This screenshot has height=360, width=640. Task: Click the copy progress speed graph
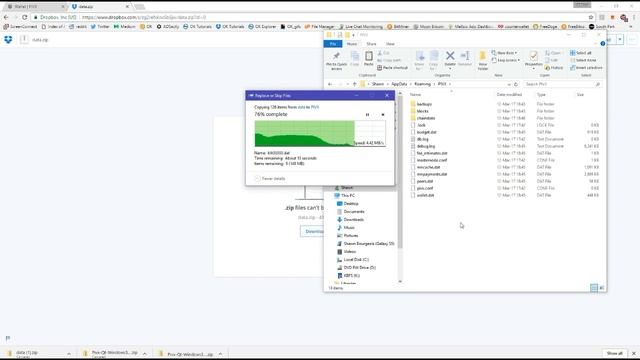(320, 133)
